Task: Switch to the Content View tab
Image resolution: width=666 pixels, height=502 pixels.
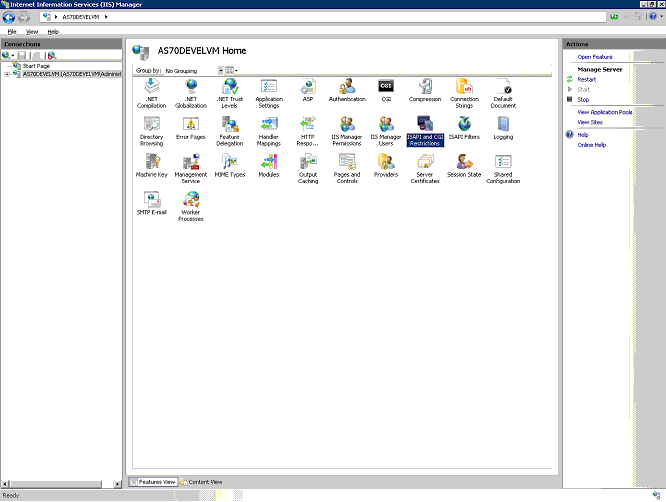Action: (x=201, y=482)
